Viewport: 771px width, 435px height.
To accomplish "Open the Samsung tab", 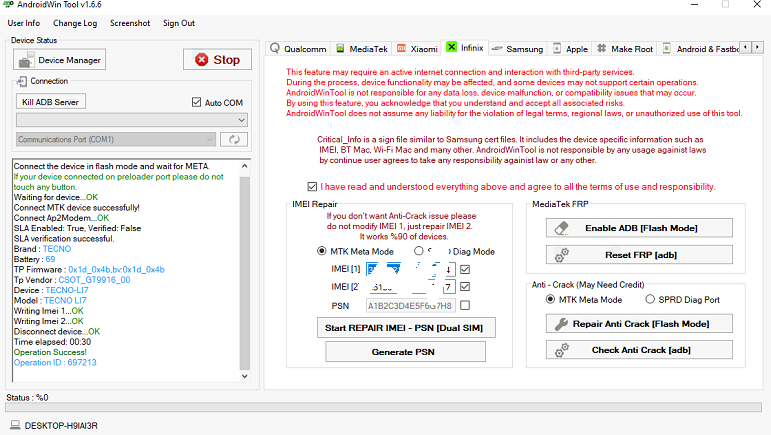I will [517, 48].
